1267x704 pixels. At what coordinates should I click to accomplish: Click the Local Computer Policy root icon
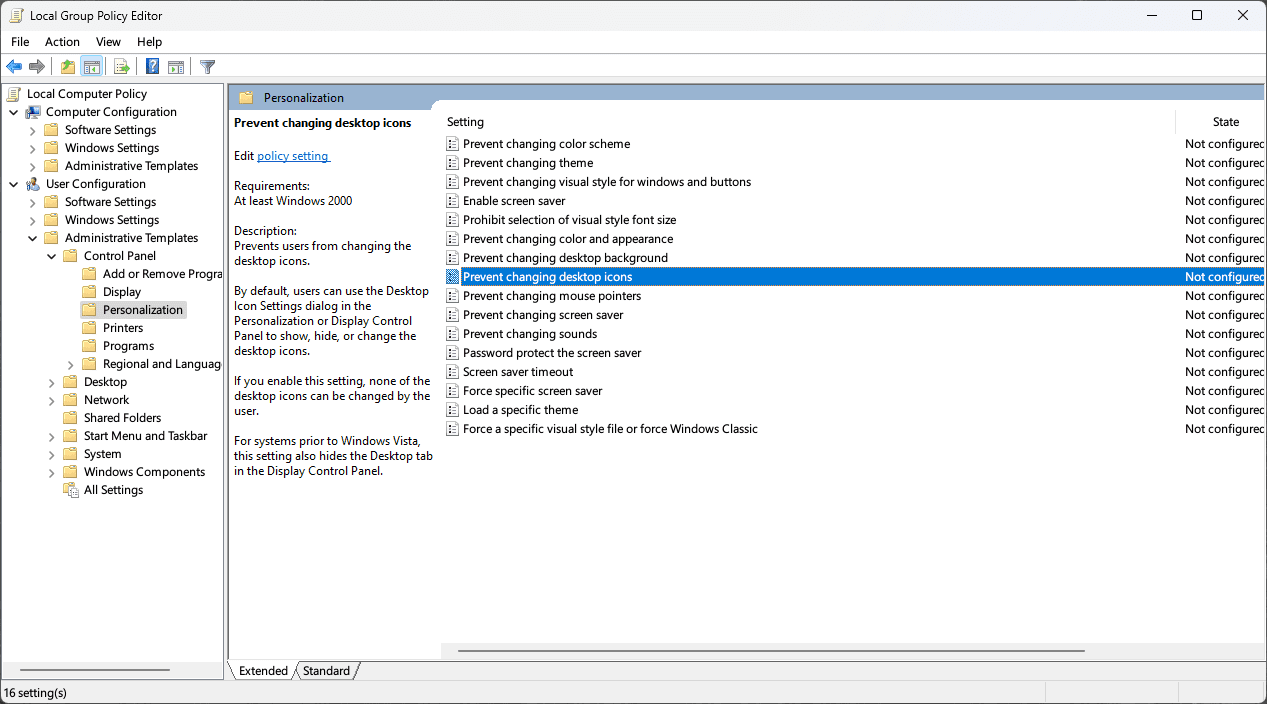[14, 94]
